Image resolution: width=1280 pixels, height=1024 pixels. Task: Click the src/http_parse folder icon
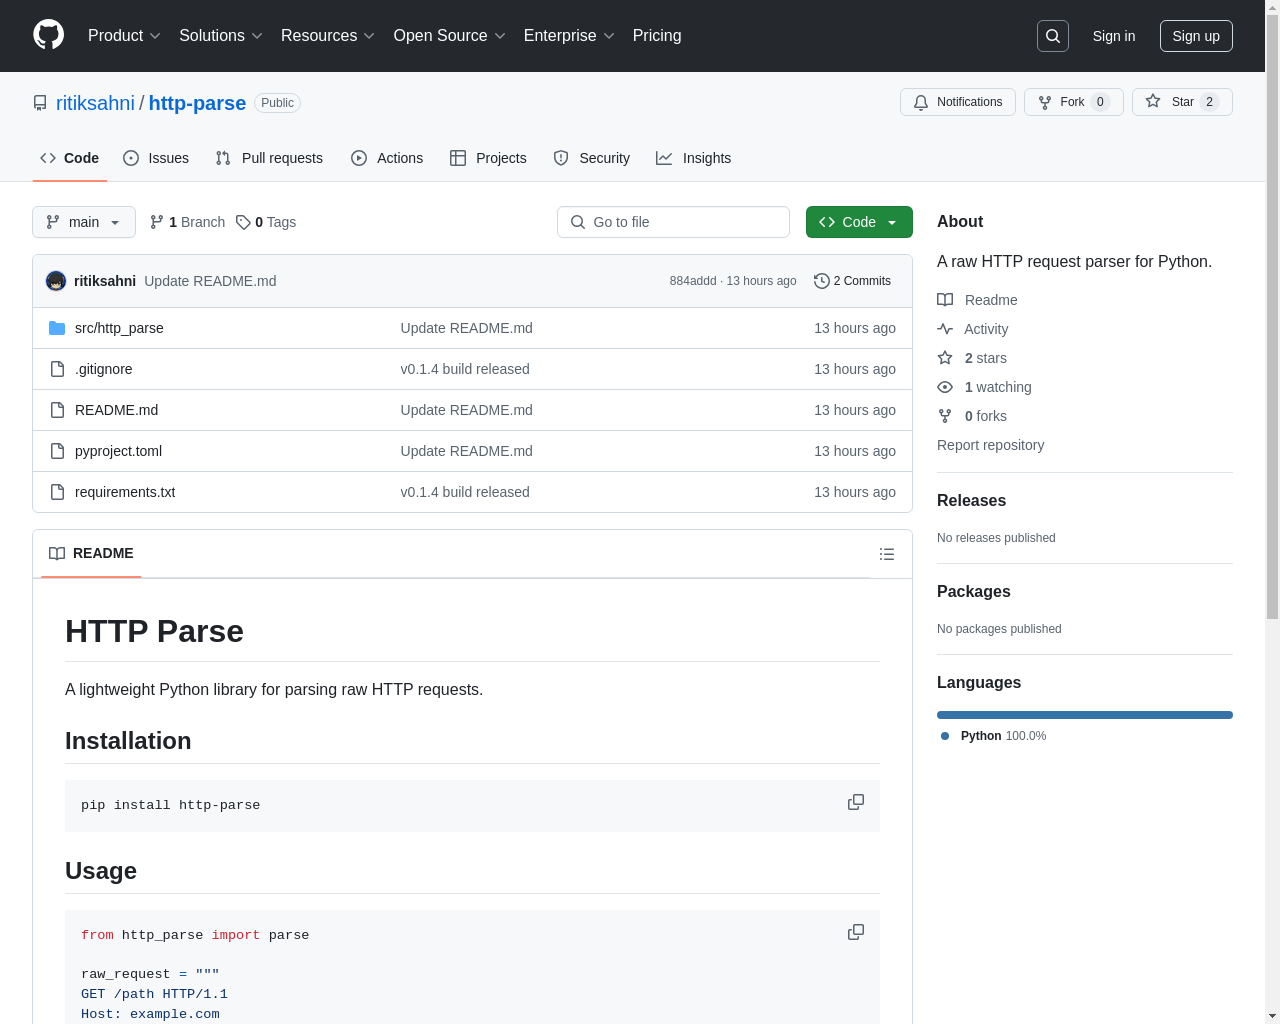(x=57, y=328)
